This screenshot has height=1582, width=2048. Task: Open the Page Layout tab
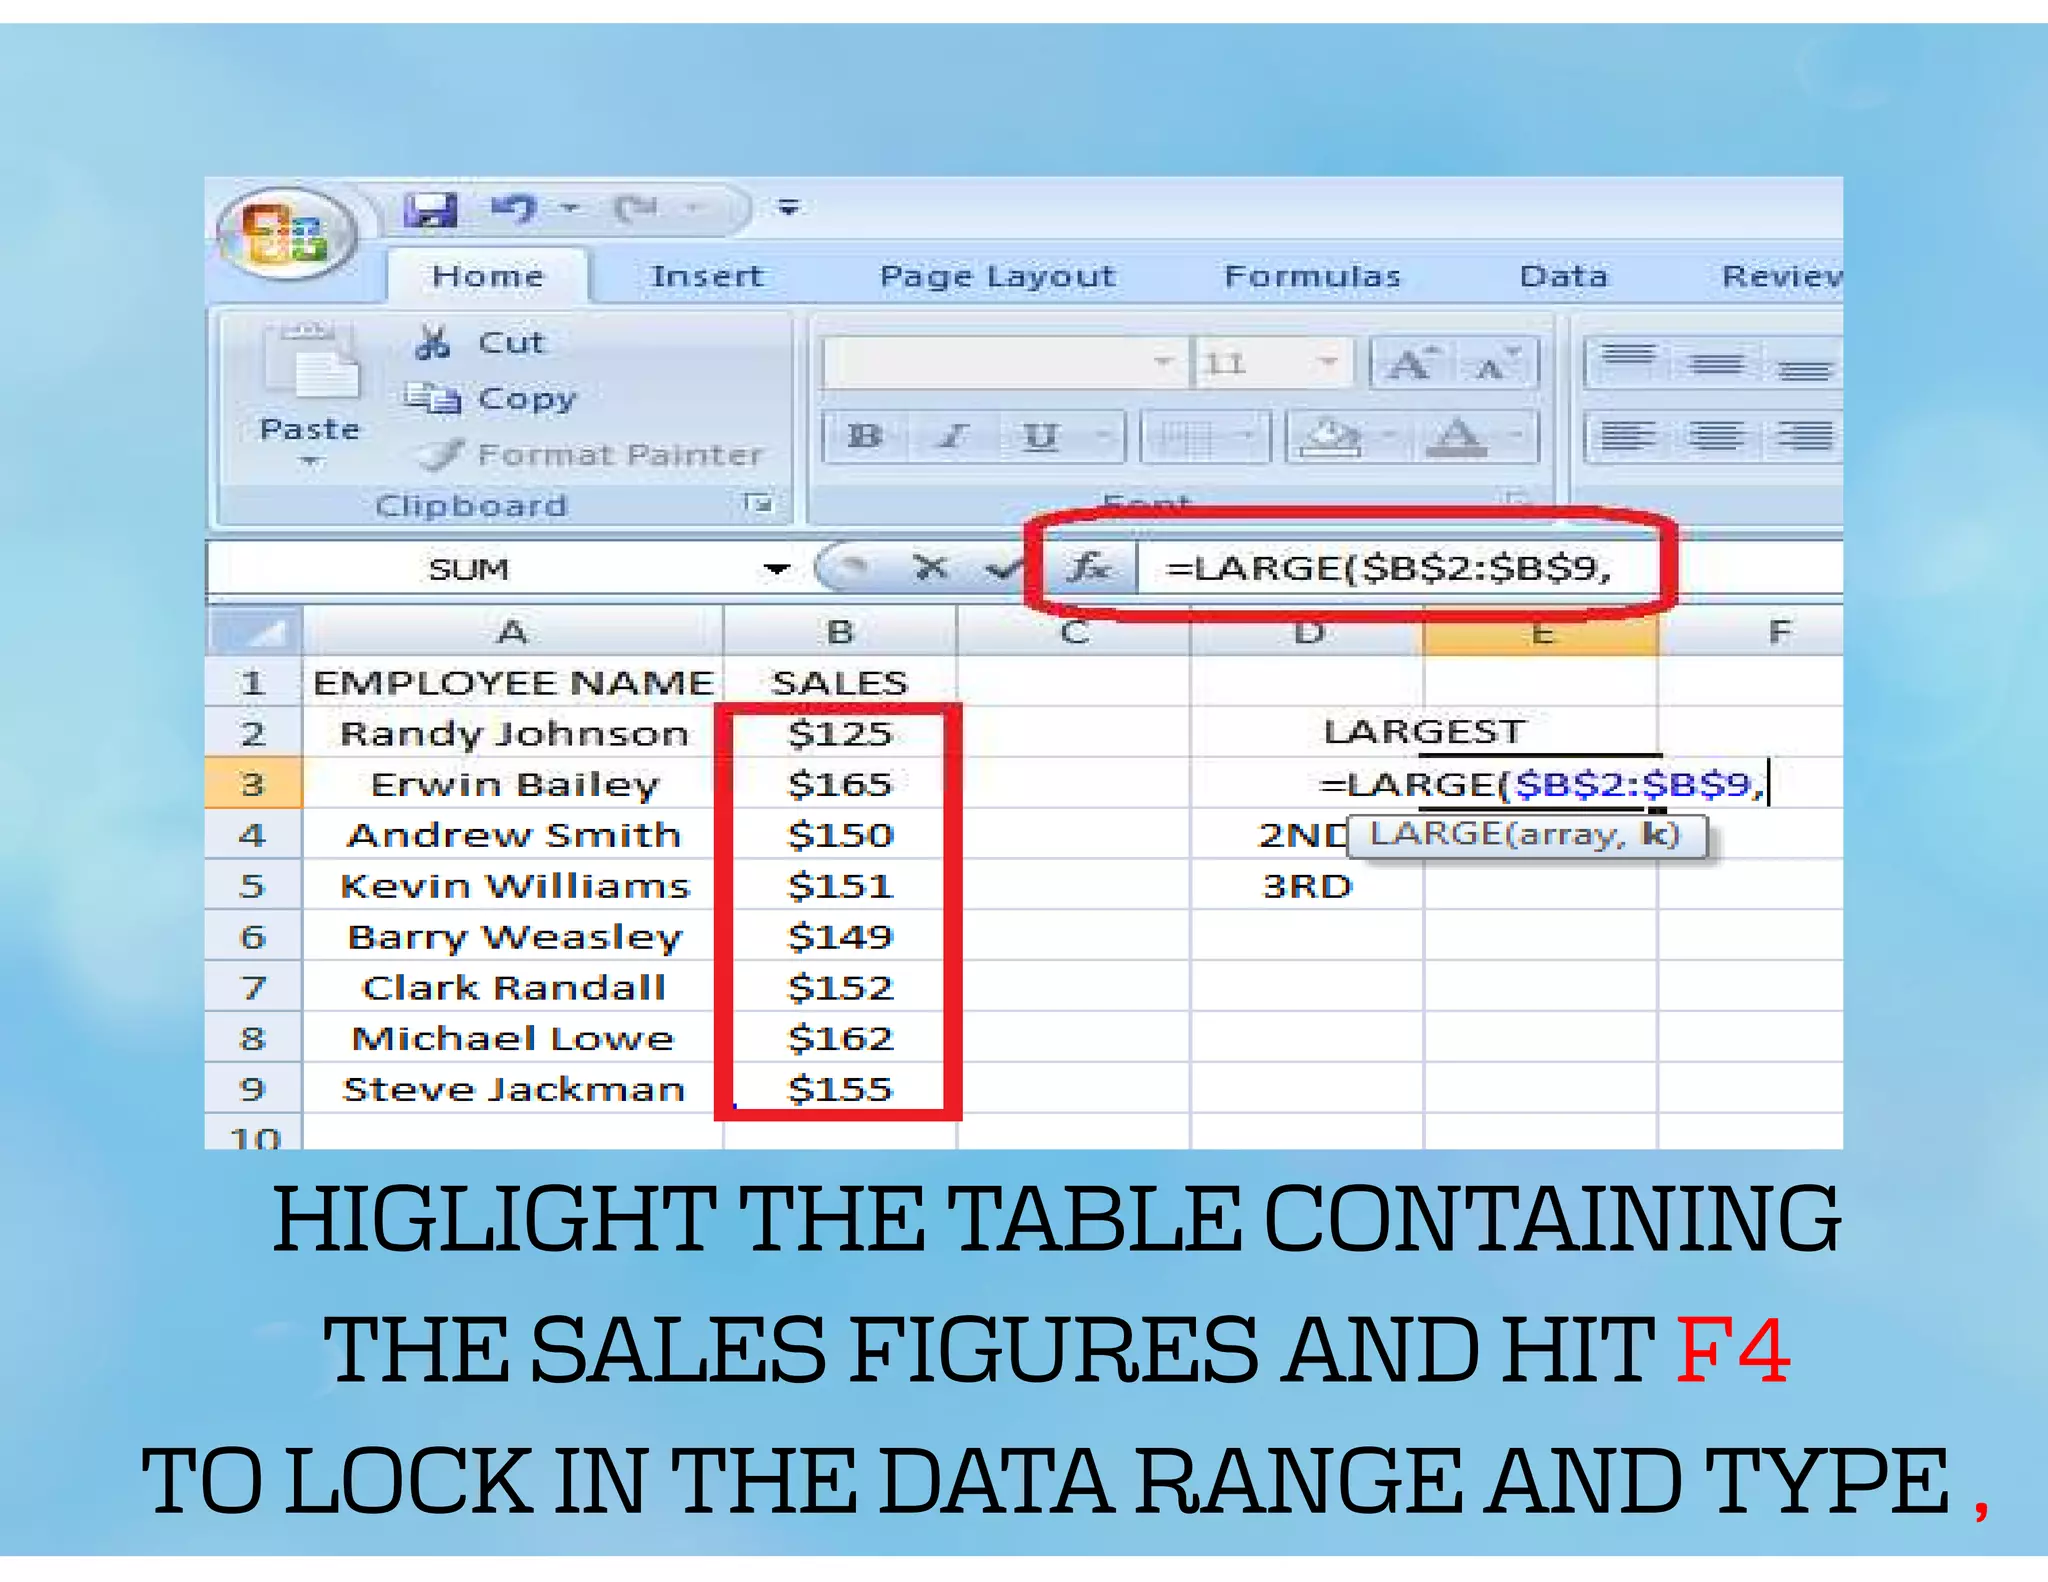point(997,276)
